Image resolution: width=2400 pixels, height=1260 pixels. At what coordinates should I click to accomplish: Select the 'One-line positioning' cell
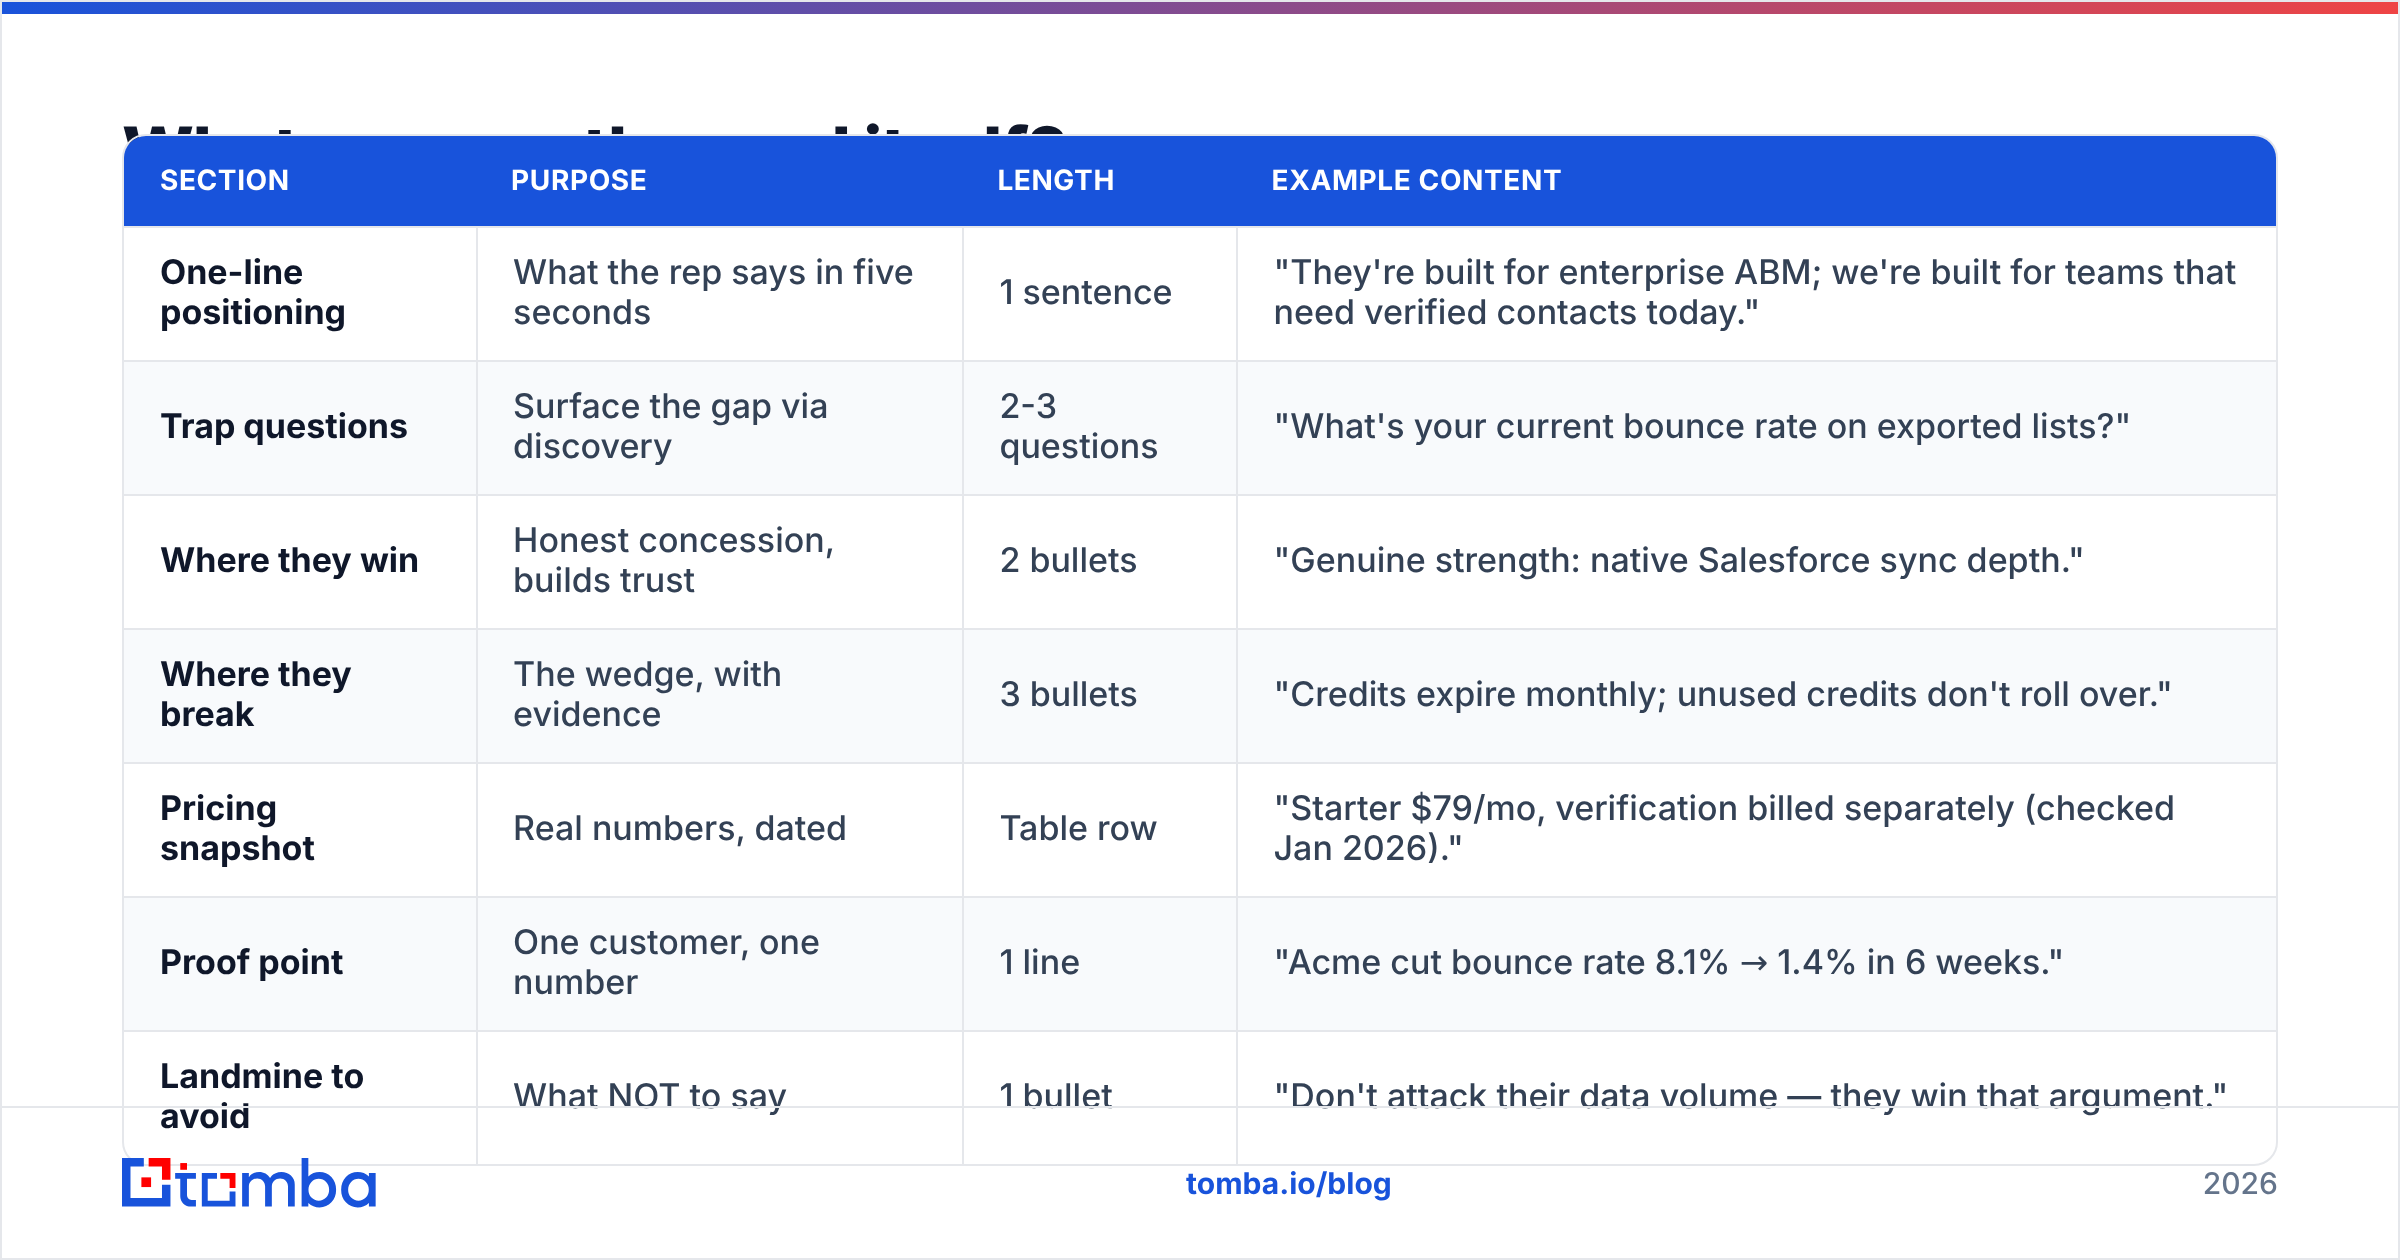[x=300, y=293]
